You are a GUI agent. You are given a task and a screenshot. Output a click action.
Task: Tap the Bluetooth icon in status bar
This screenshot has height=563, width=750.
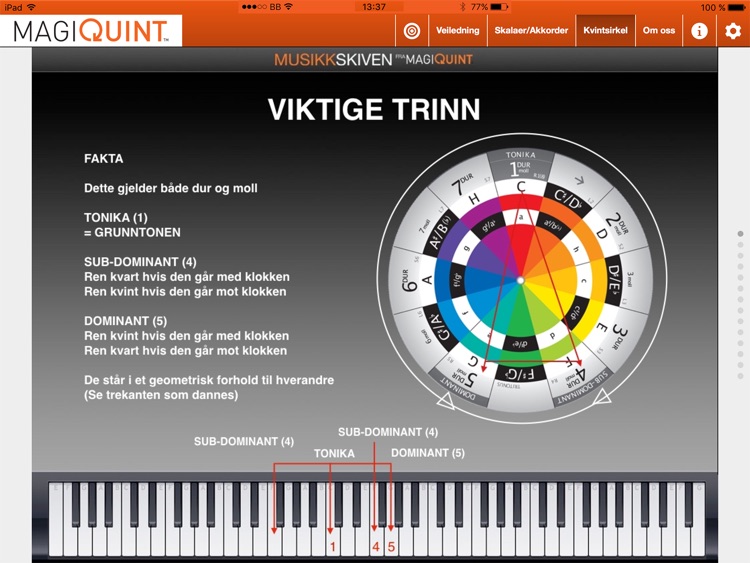462,7
